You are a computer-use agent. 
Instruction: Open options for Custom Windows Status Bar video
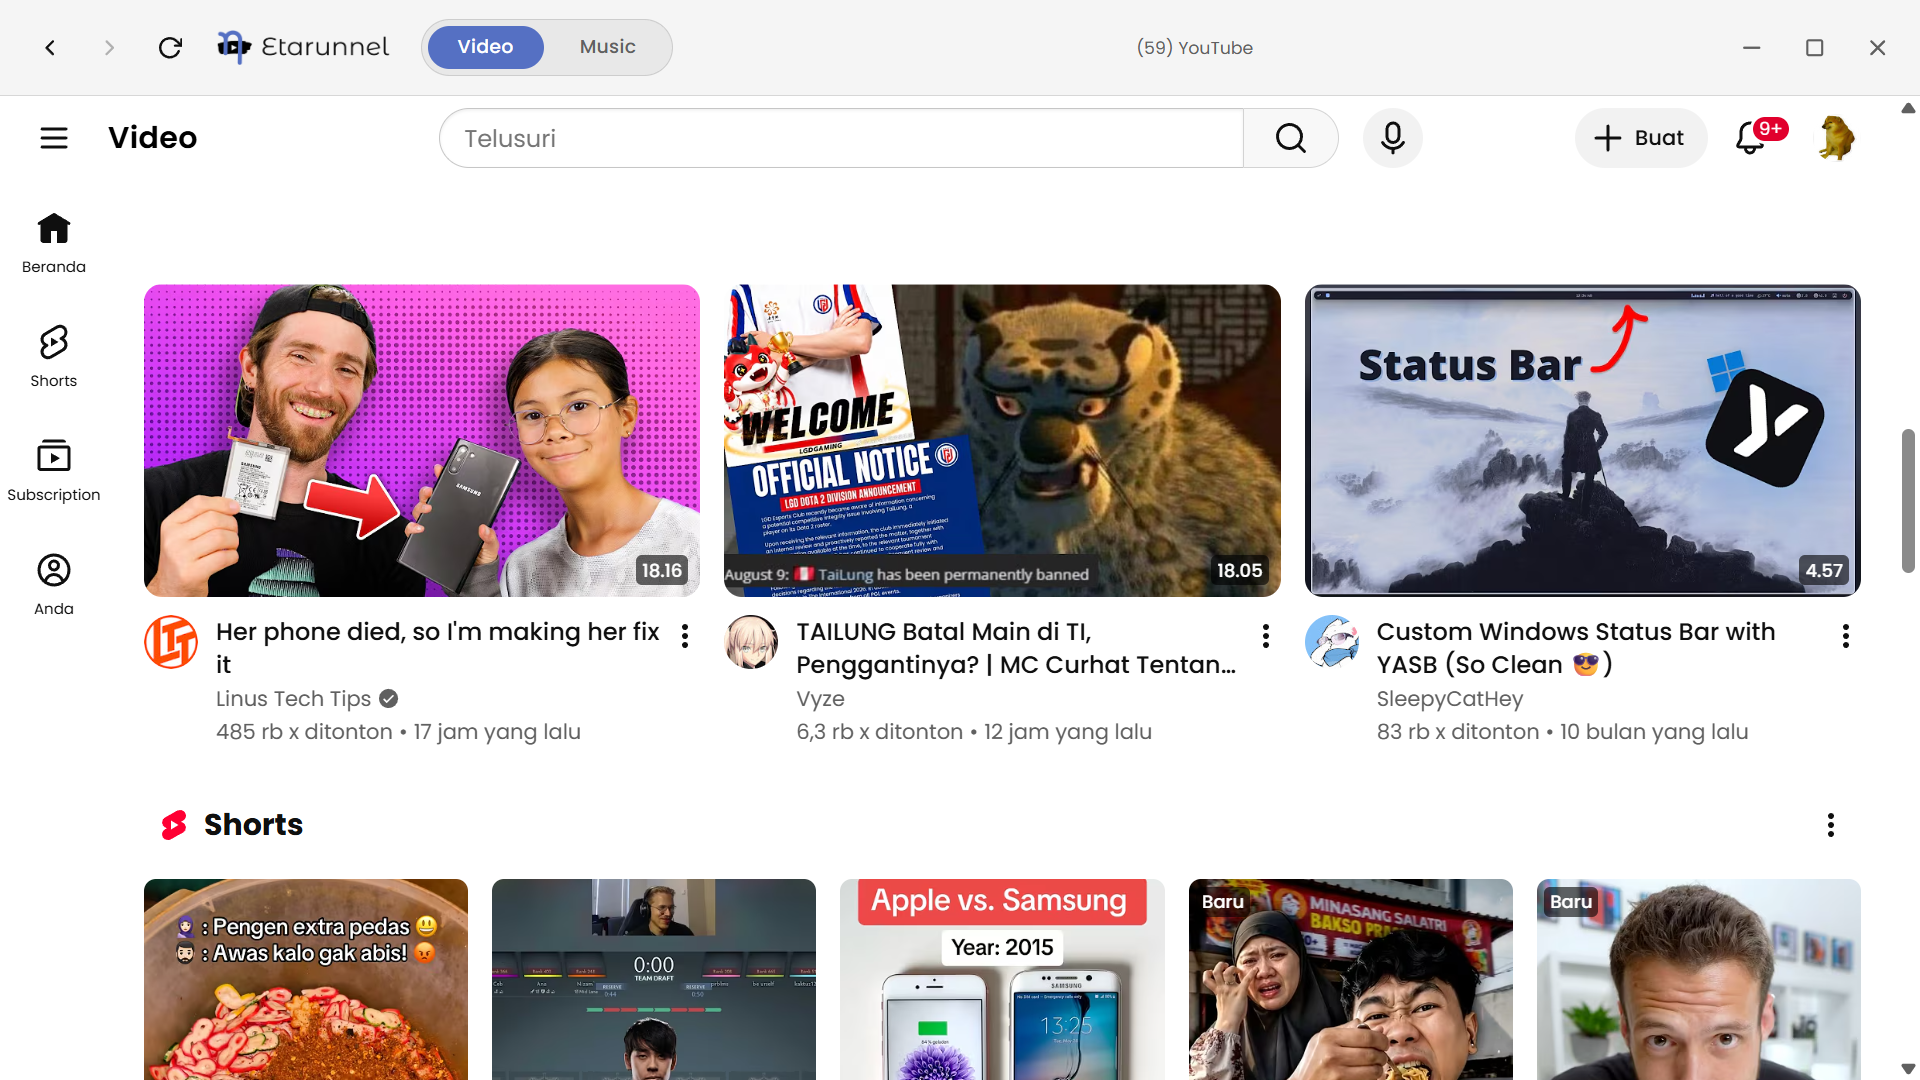pos(1846,636)
